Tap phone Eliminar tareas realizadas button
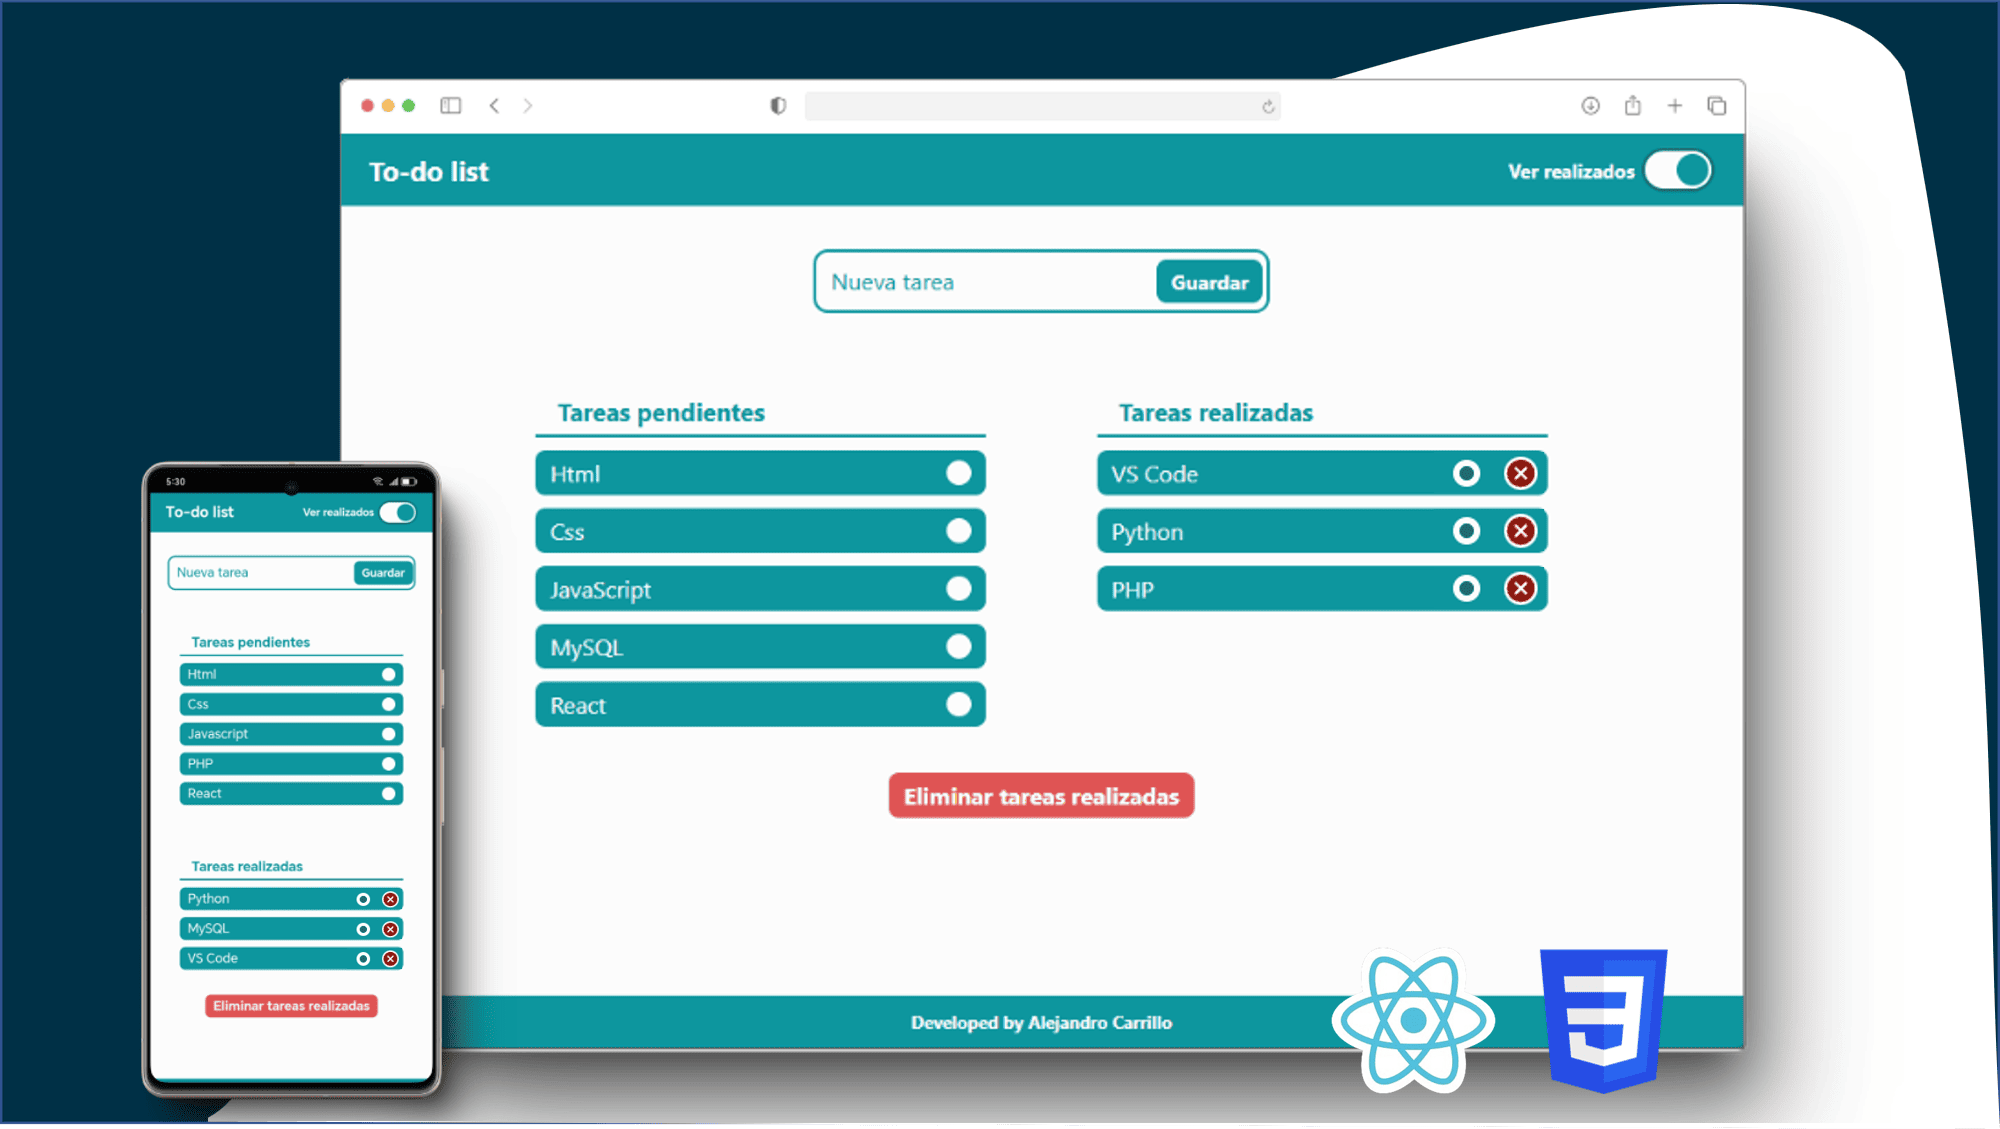 [291, 1006]
